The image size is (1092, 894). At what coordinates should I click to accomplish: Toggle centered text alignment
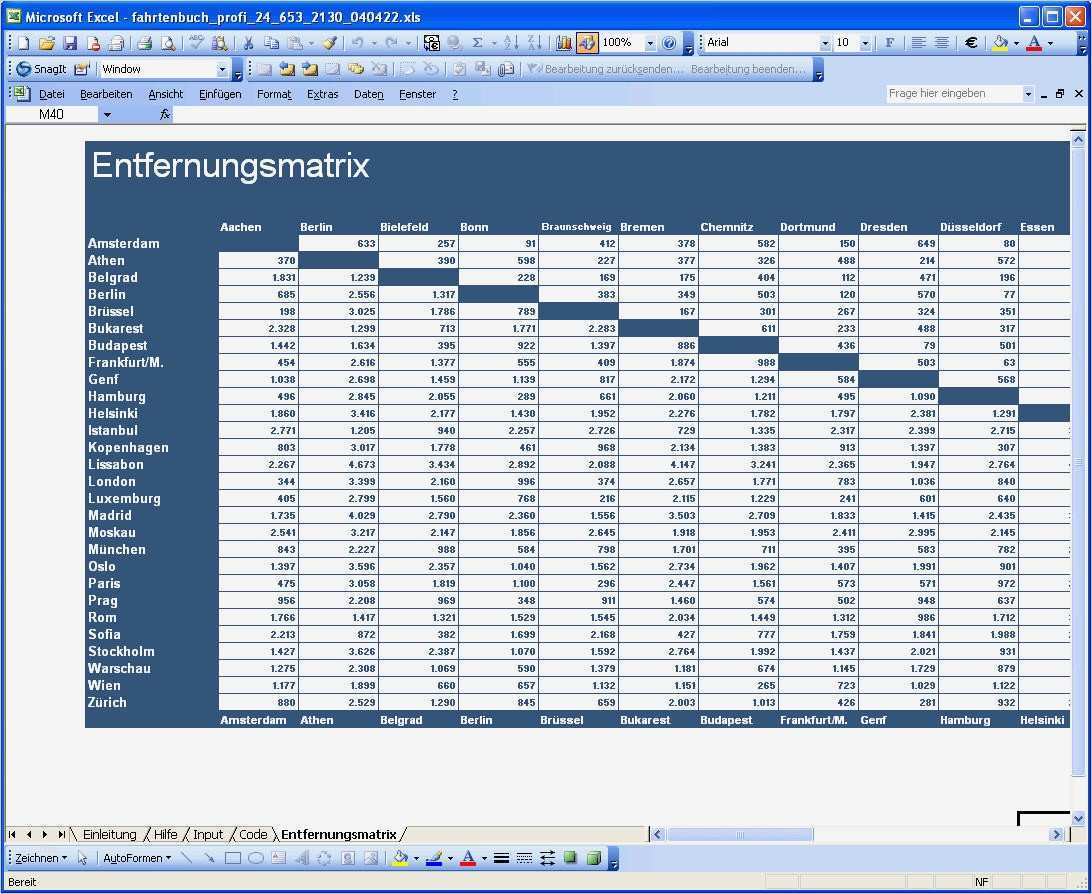point(942,43)
